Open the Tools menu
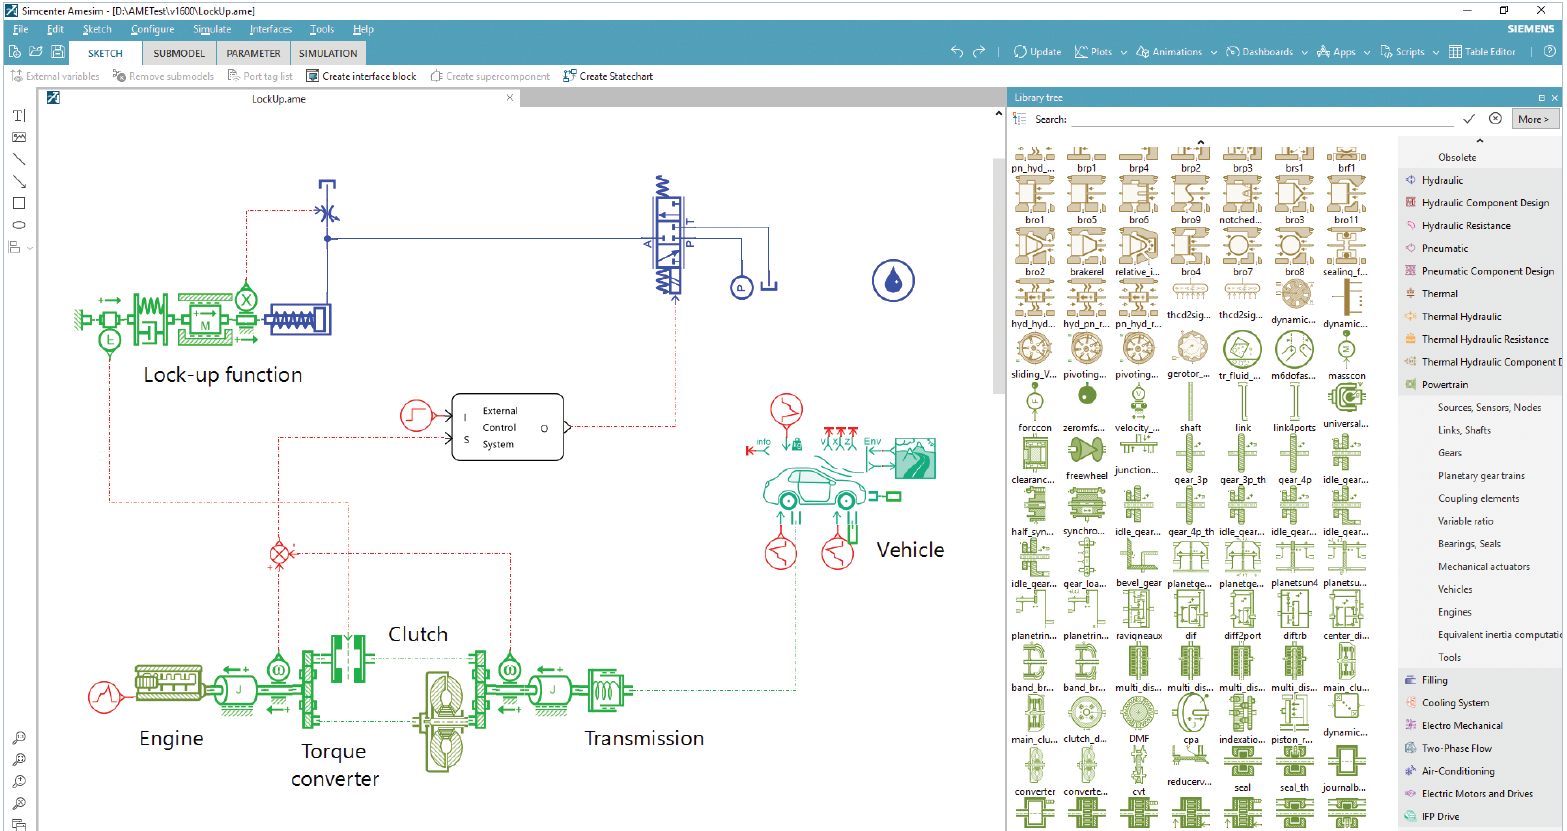 322,29
